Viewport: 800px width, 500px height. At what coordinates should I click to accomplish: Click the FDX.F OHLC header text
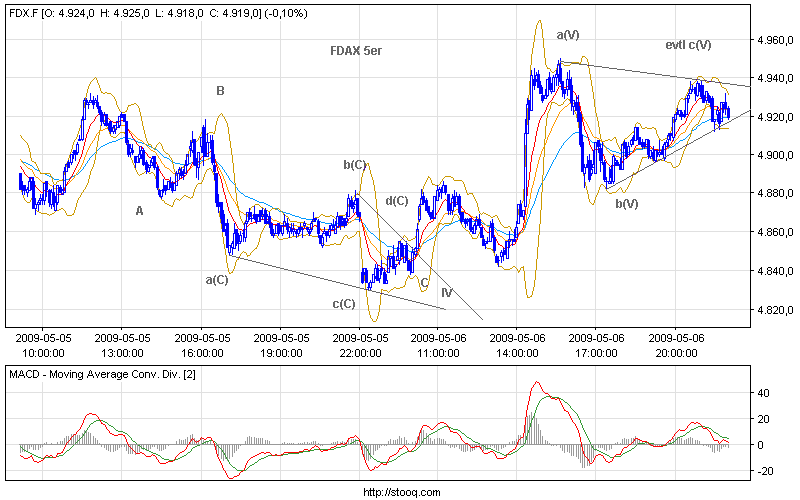(x=158, y=13)
